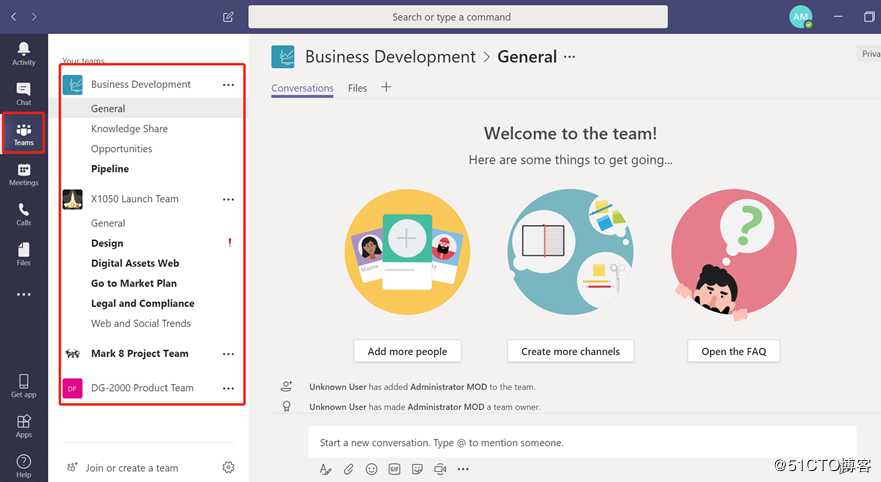The width and height of the screenshot is (881, 482).
Task: Click the Attach paperclip icon
Action: click(348, 469)
